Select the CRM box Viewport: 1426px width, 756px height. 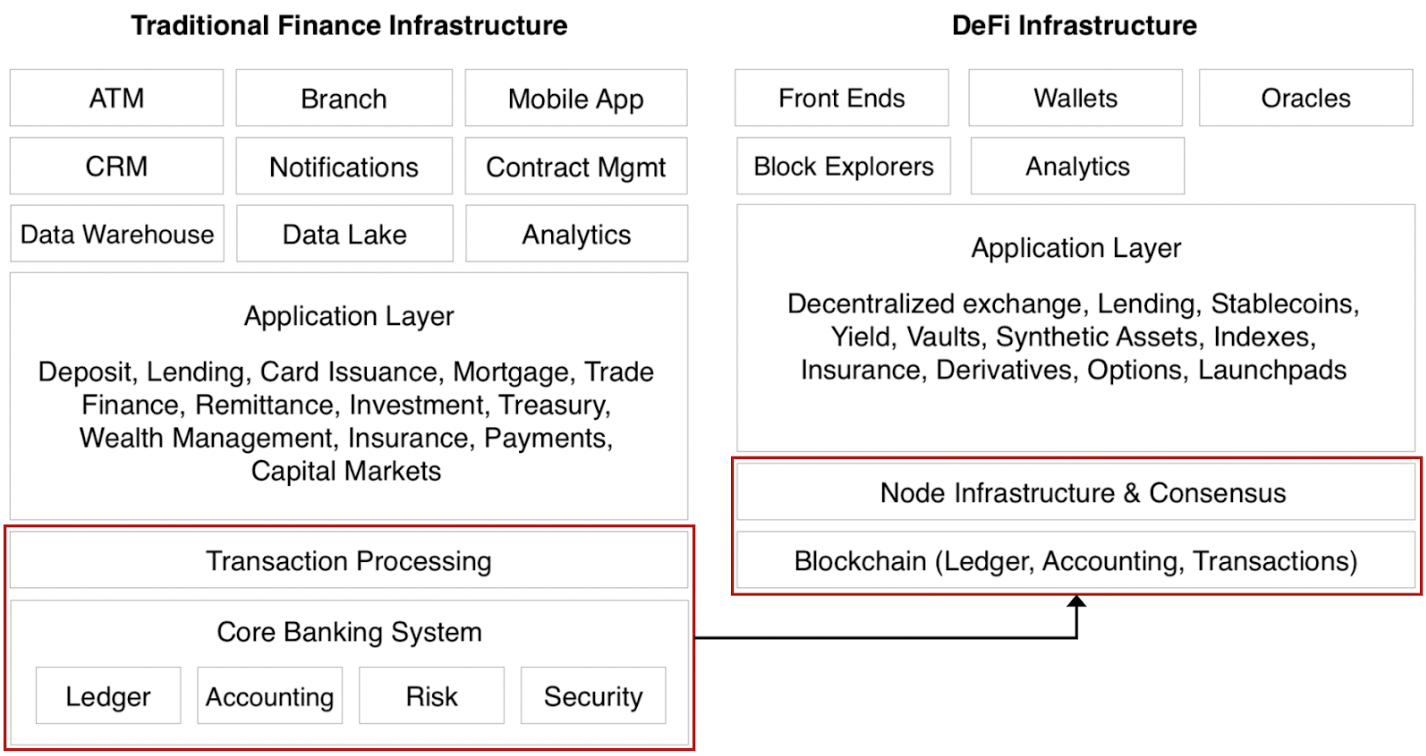(117, 166)
